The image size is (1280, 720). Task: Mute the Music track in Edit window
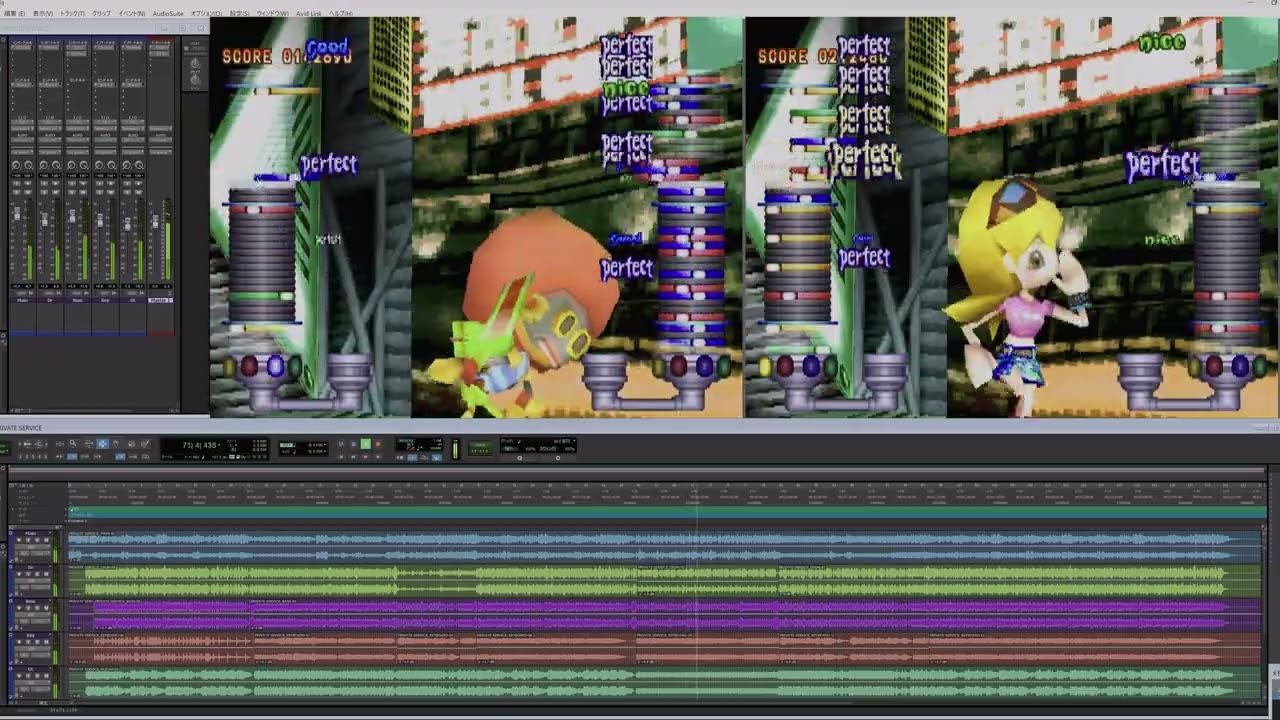[44, 540]
